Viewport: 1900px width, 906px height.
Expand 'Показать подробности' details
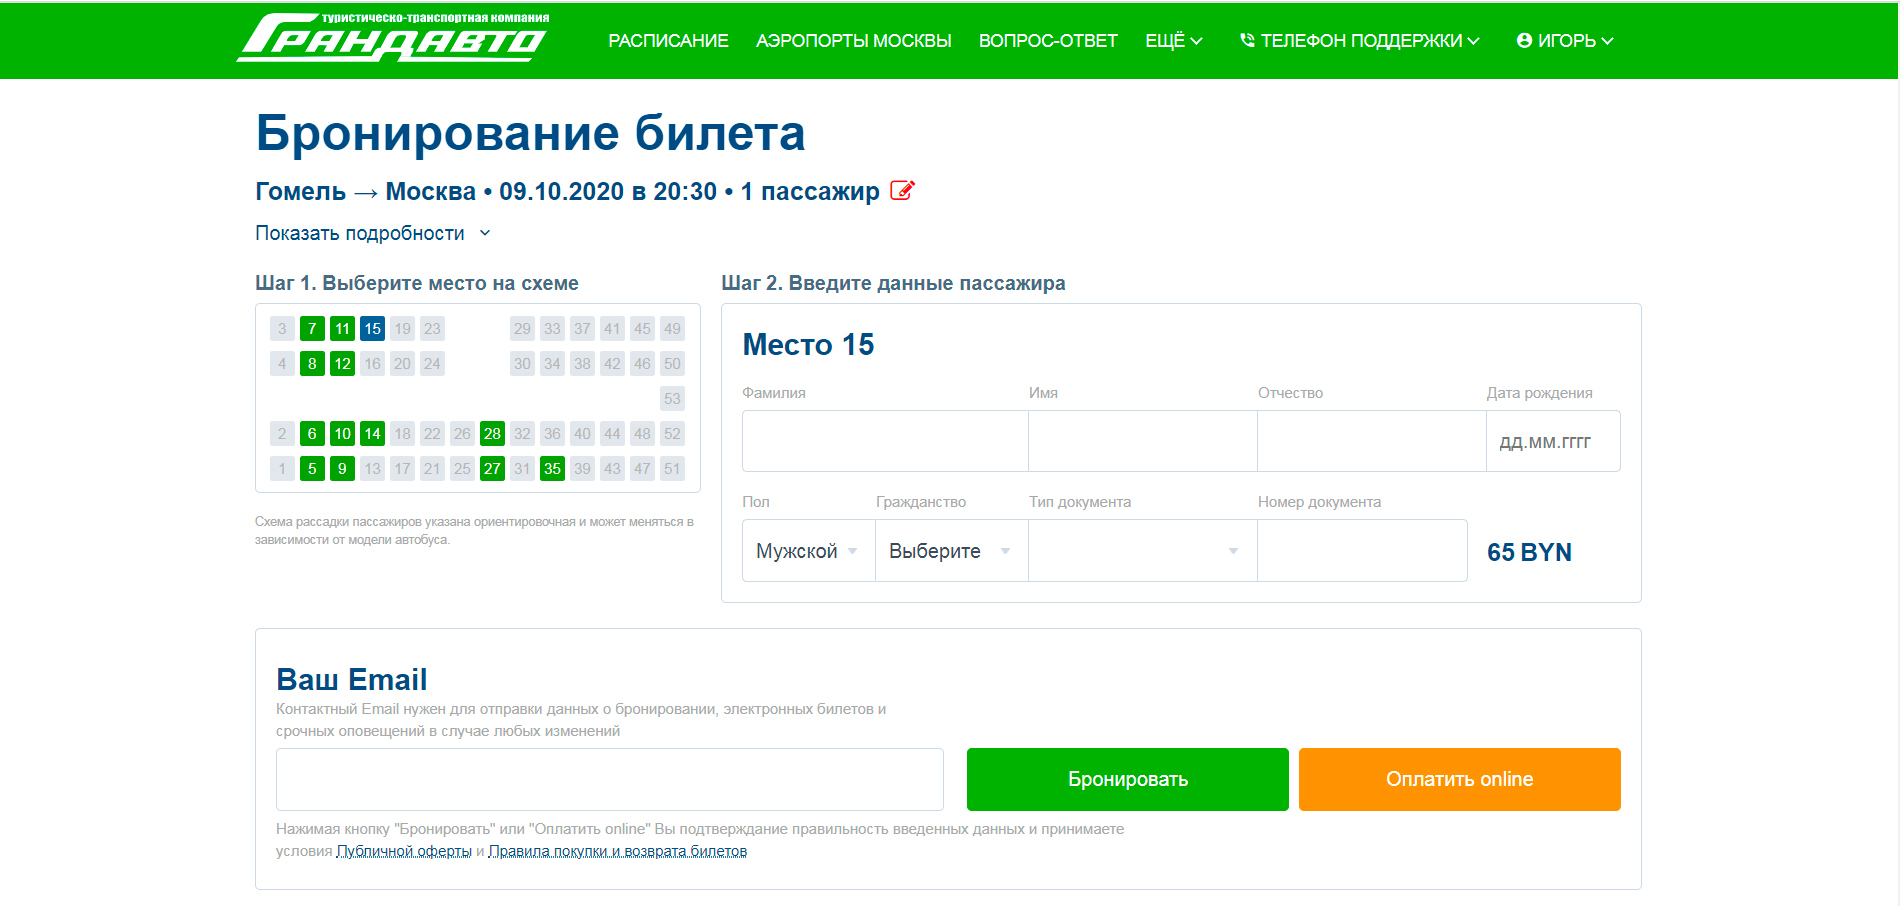(372, 233)
